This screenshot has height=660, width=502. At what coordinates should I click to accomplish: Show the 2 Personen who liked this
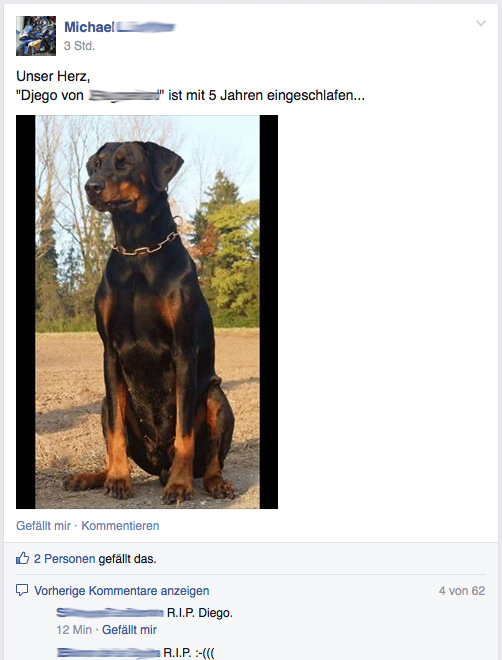coord(64,559)
